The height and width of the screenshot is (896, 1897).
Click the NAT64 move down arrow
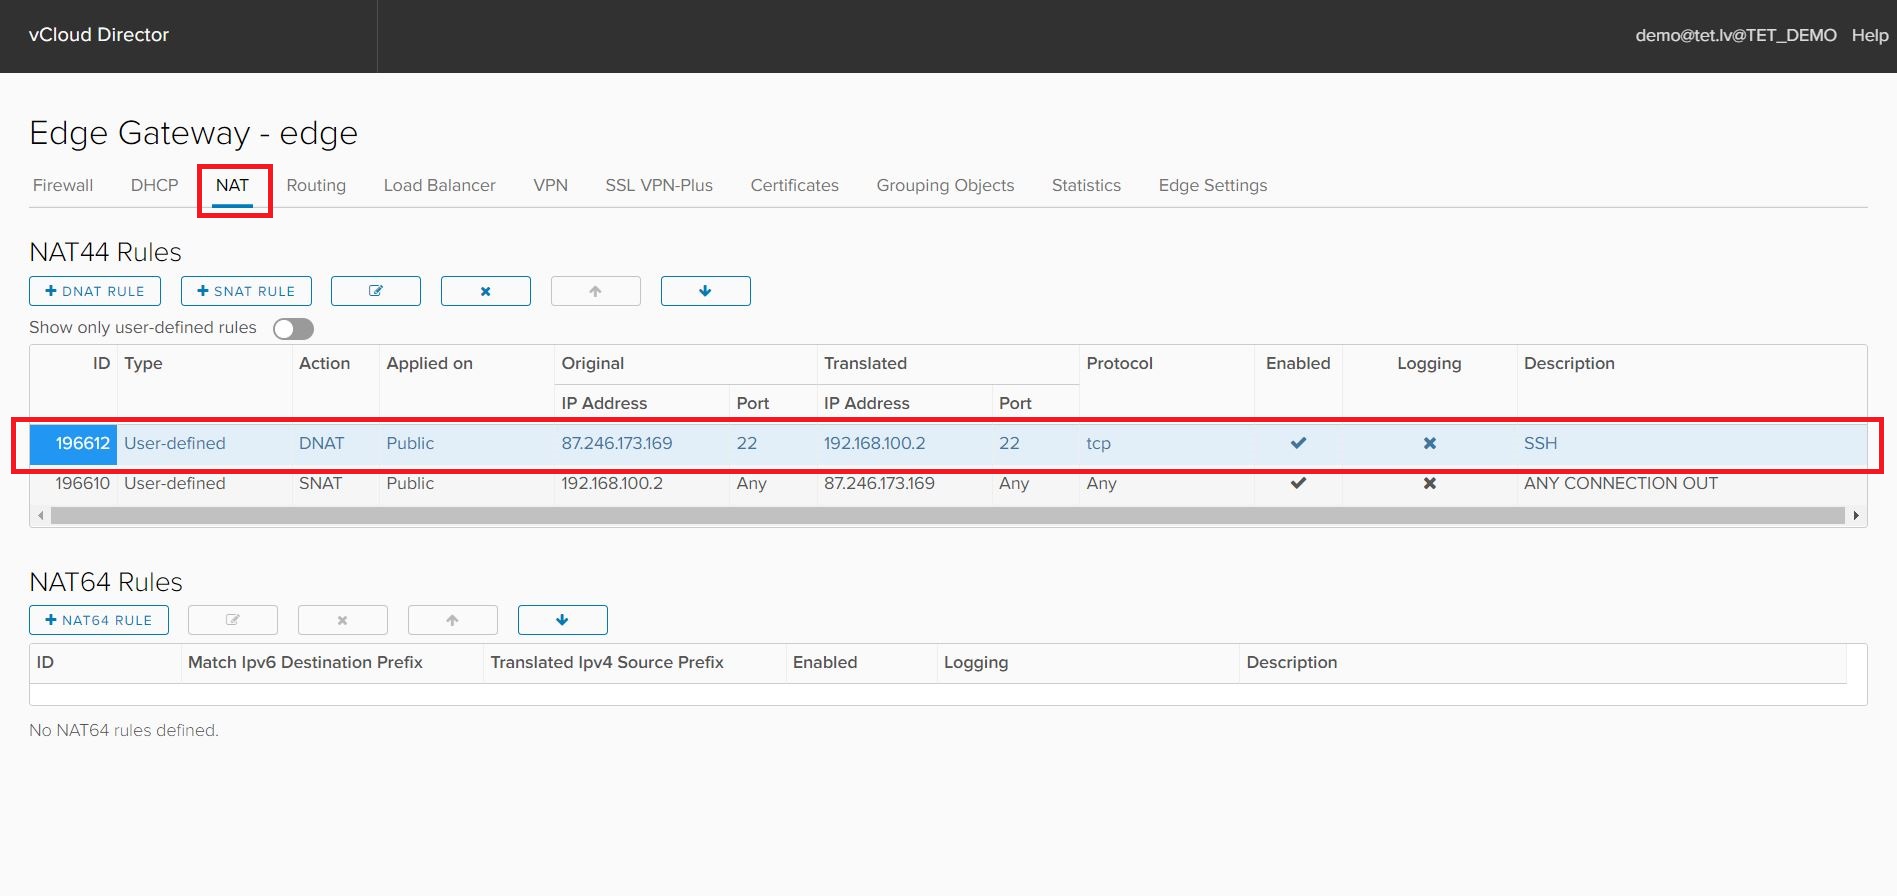[563, 620]
